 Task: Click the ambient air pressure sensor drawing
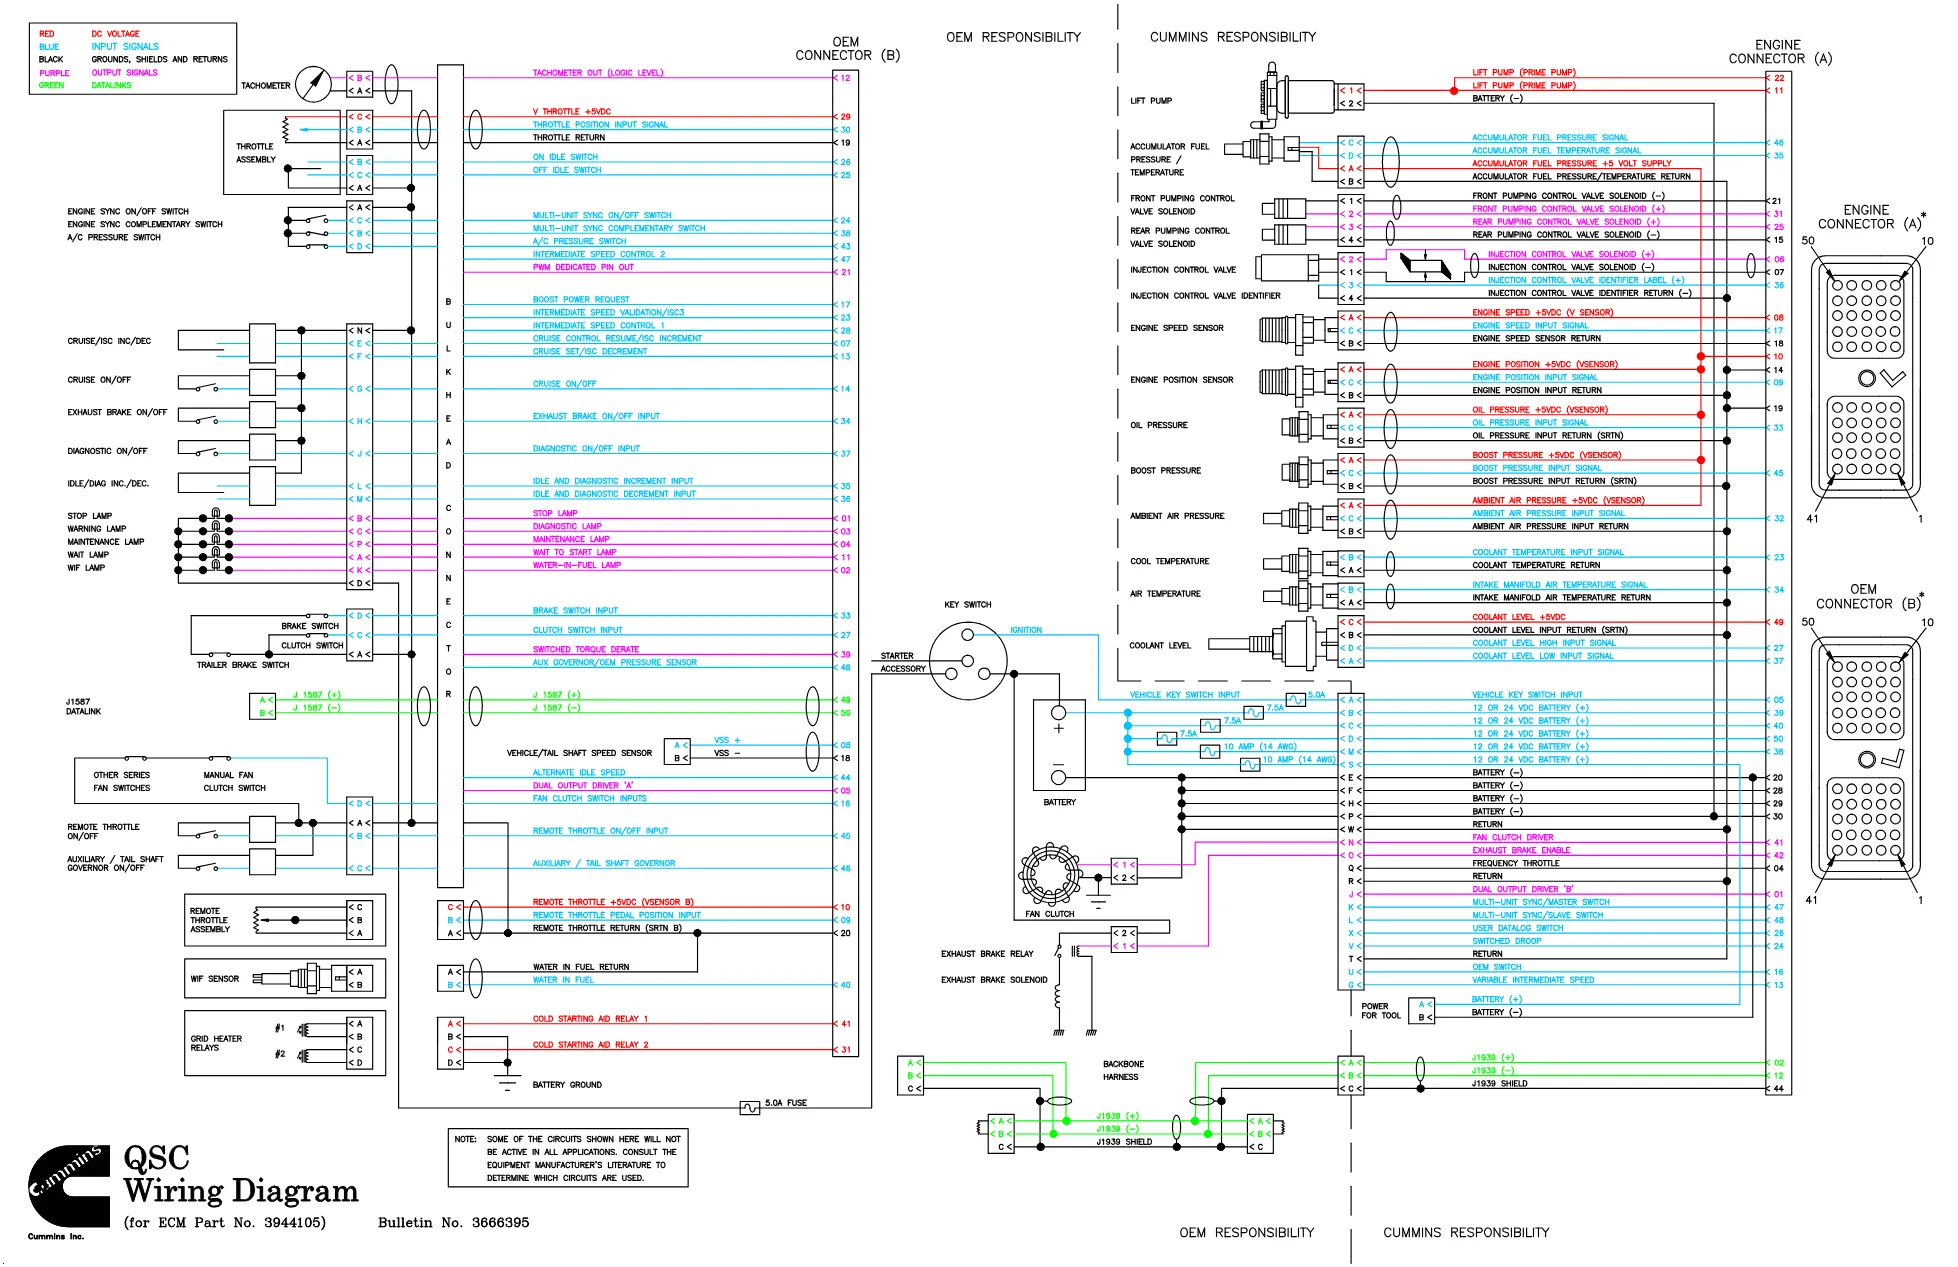coord(1299,517)
